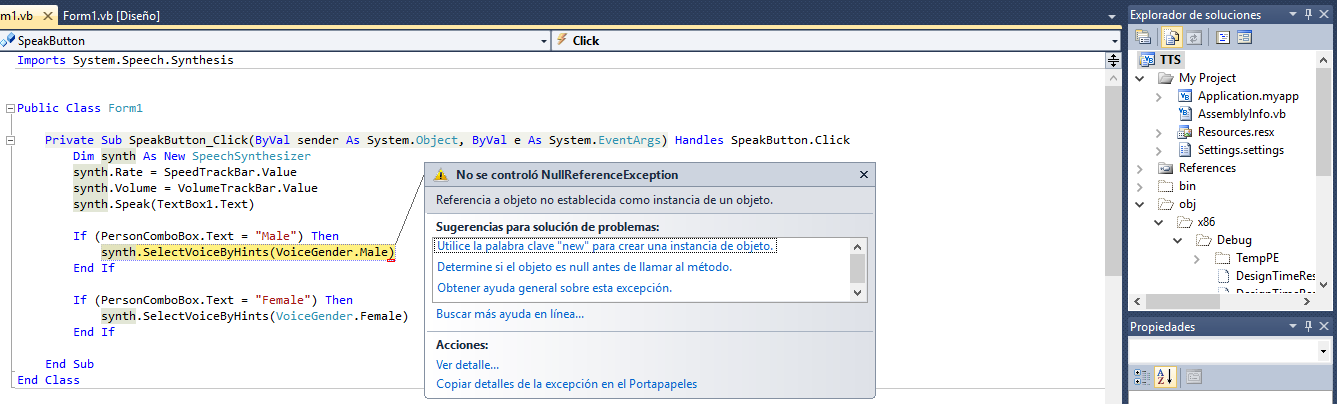Collapse the x86 folder node
The width and height of the screenshot is (1337, 404).
(x=1158, y=222)
